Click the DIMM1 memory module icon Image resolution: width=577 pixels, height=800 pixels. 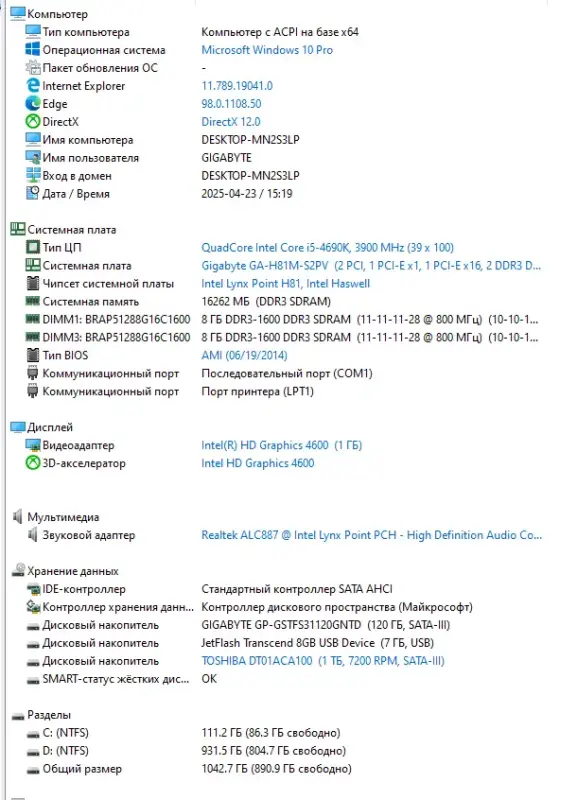coord(33,319)
